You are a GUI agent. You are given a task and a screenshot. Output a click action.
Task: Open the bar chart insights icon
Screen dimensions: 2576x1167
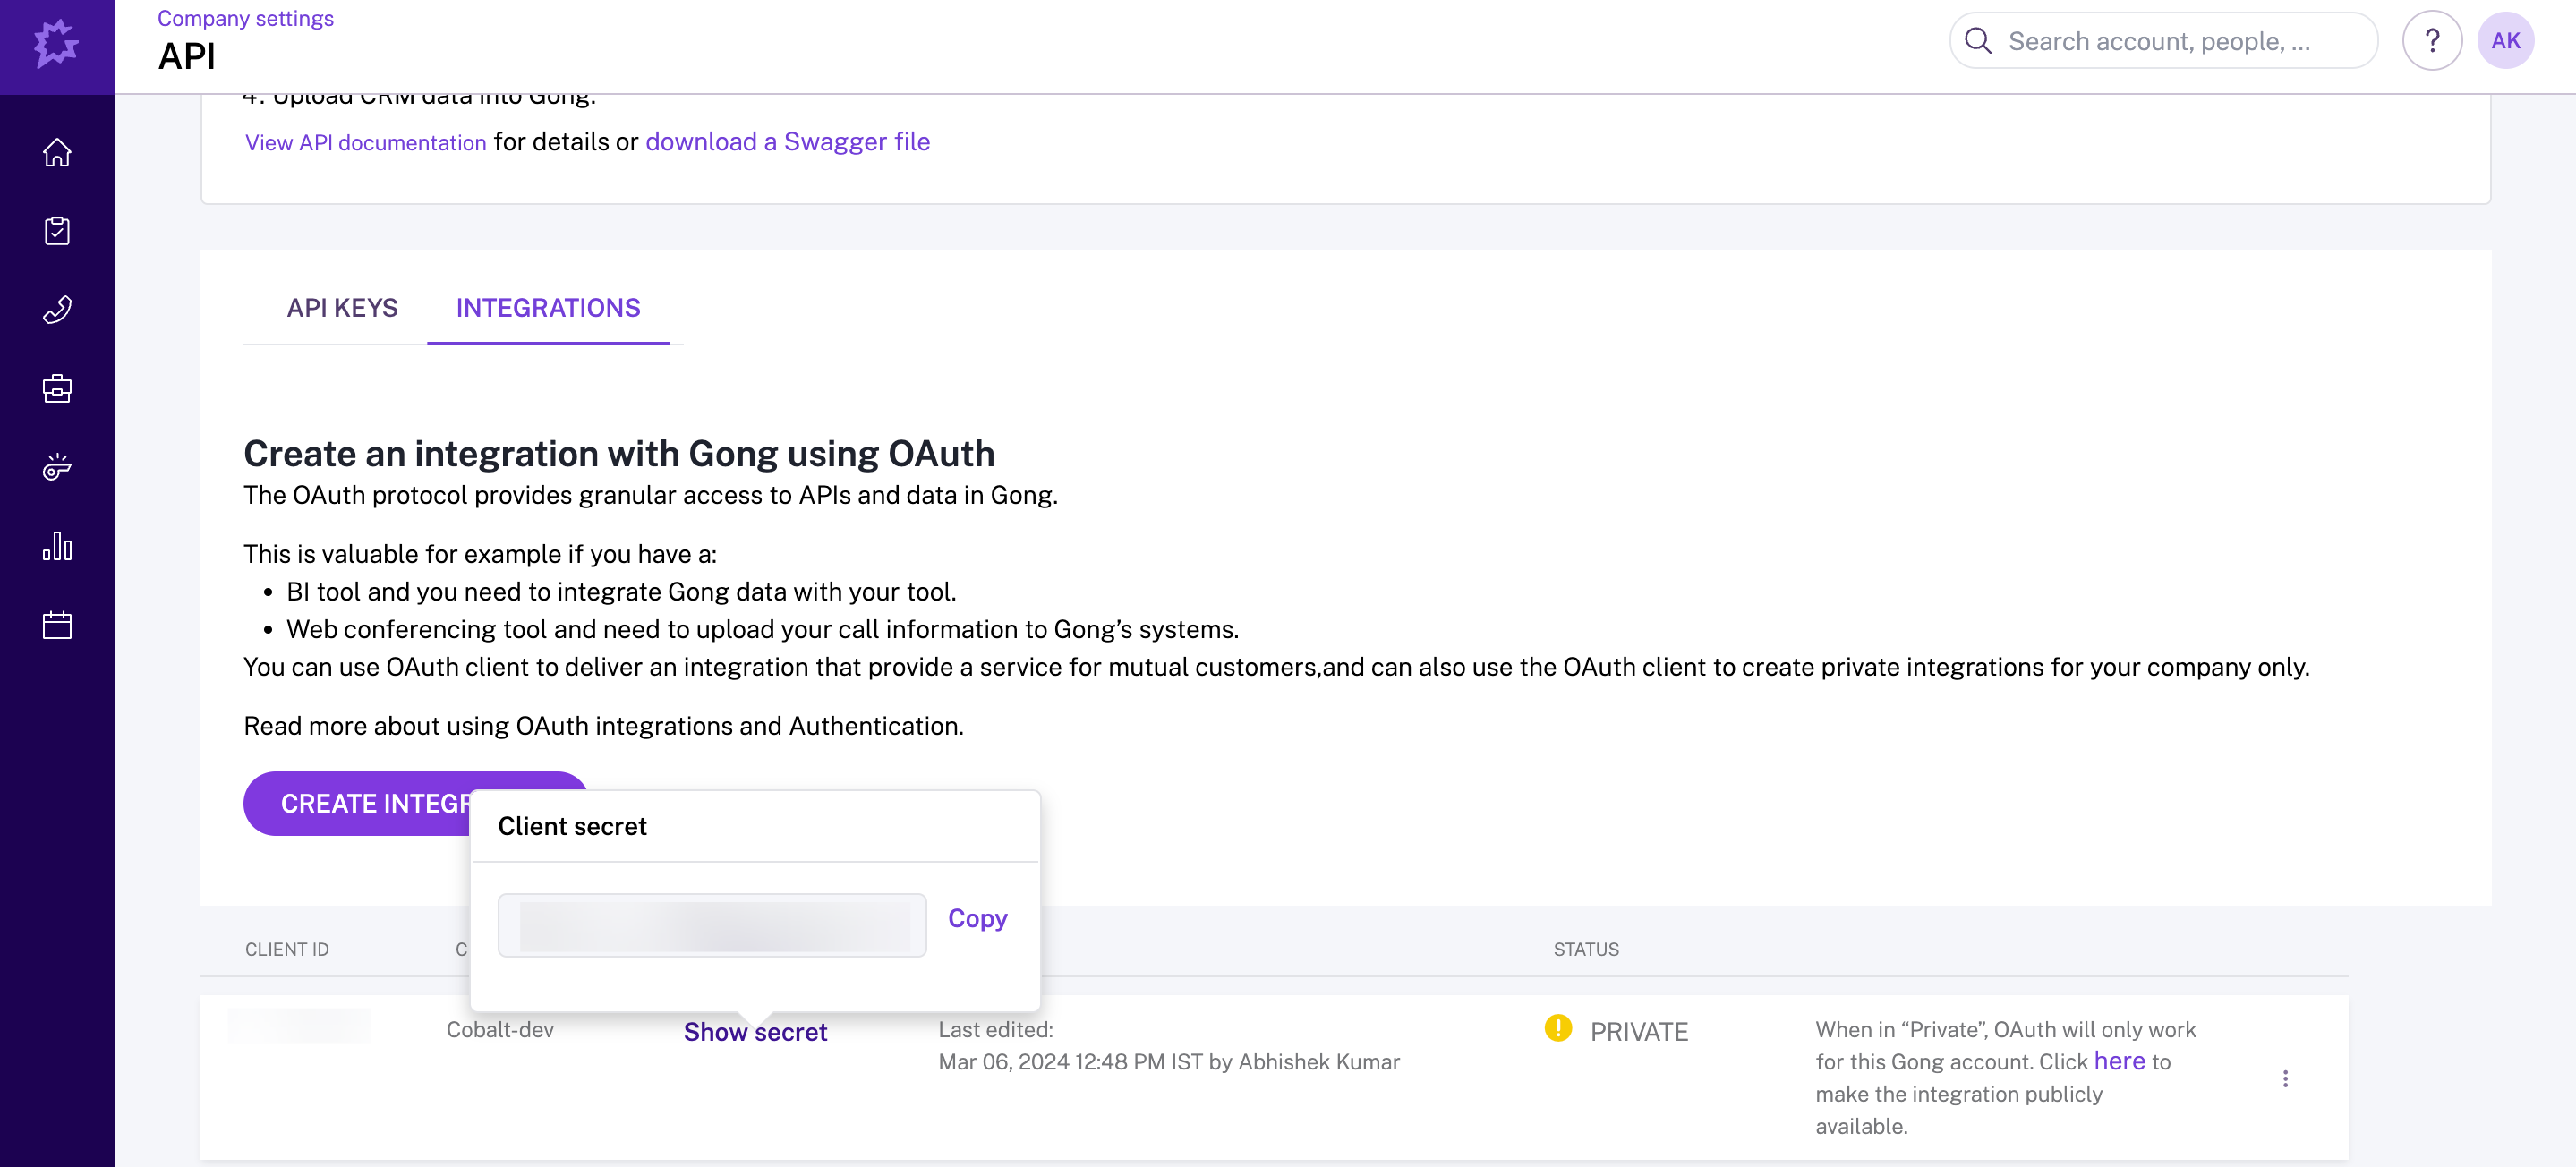(57, 546)
